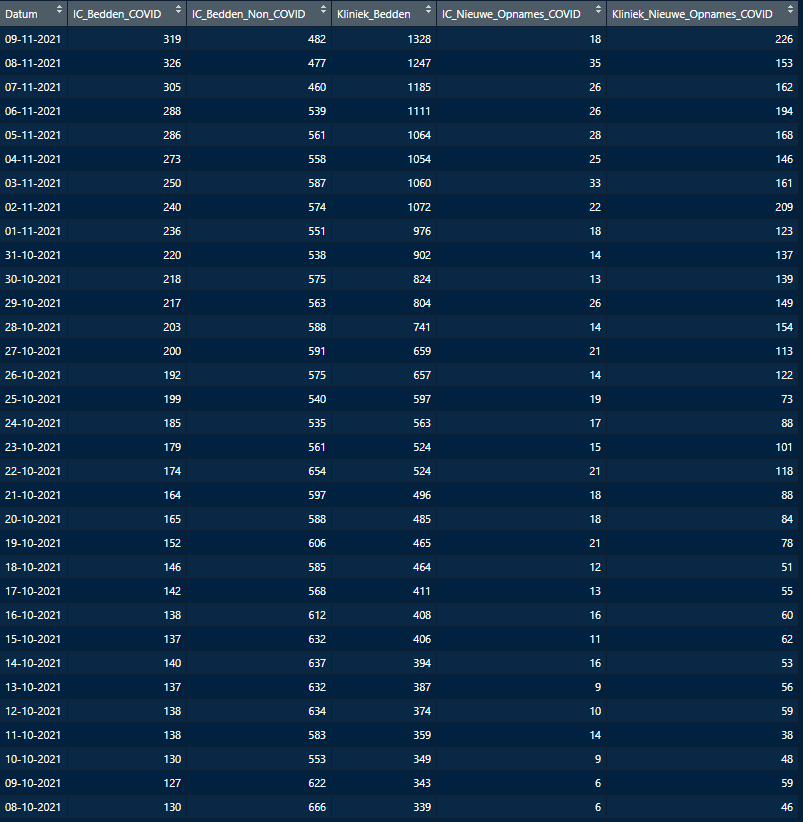The image size is (803, 822).
Task: Click Kliniek new admissions value 38
Action: pos(787,736)
